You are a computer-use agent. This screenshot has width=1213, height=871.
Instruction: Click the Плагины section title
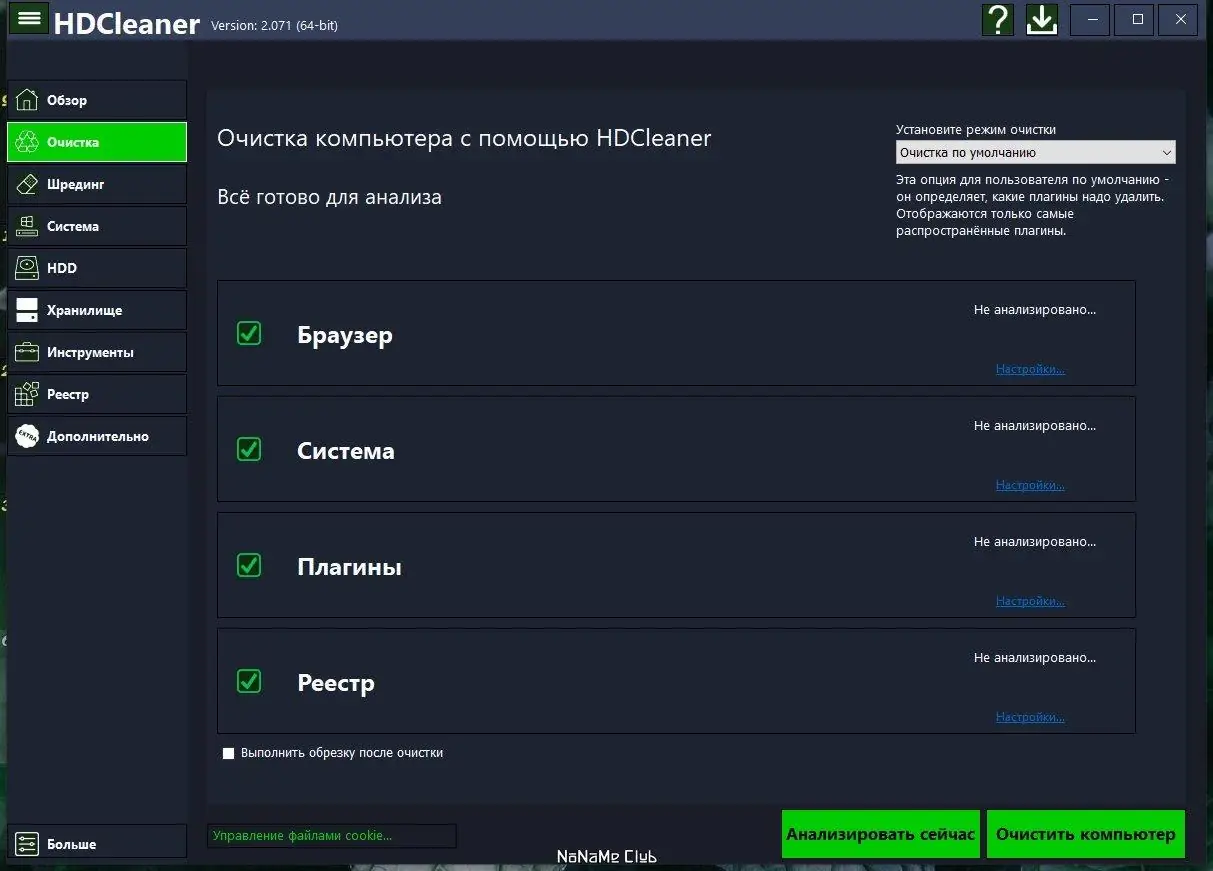click(350, 567)
